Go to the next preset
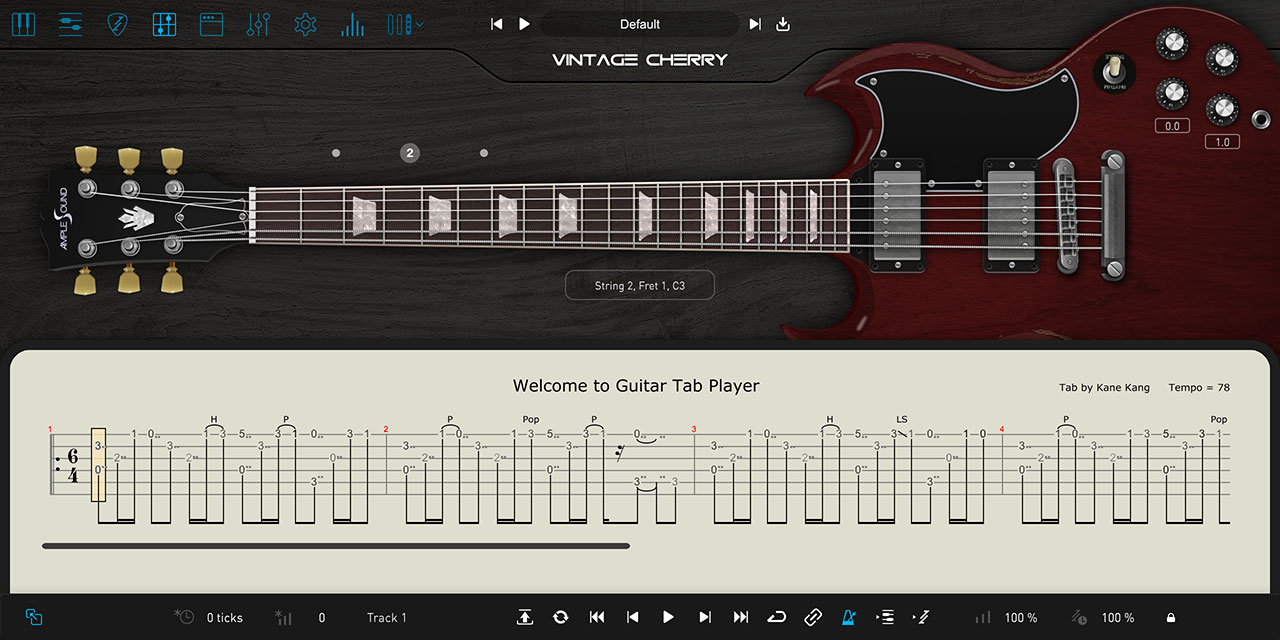Viewport: 1280px width, 640px height. click(755, 24)
